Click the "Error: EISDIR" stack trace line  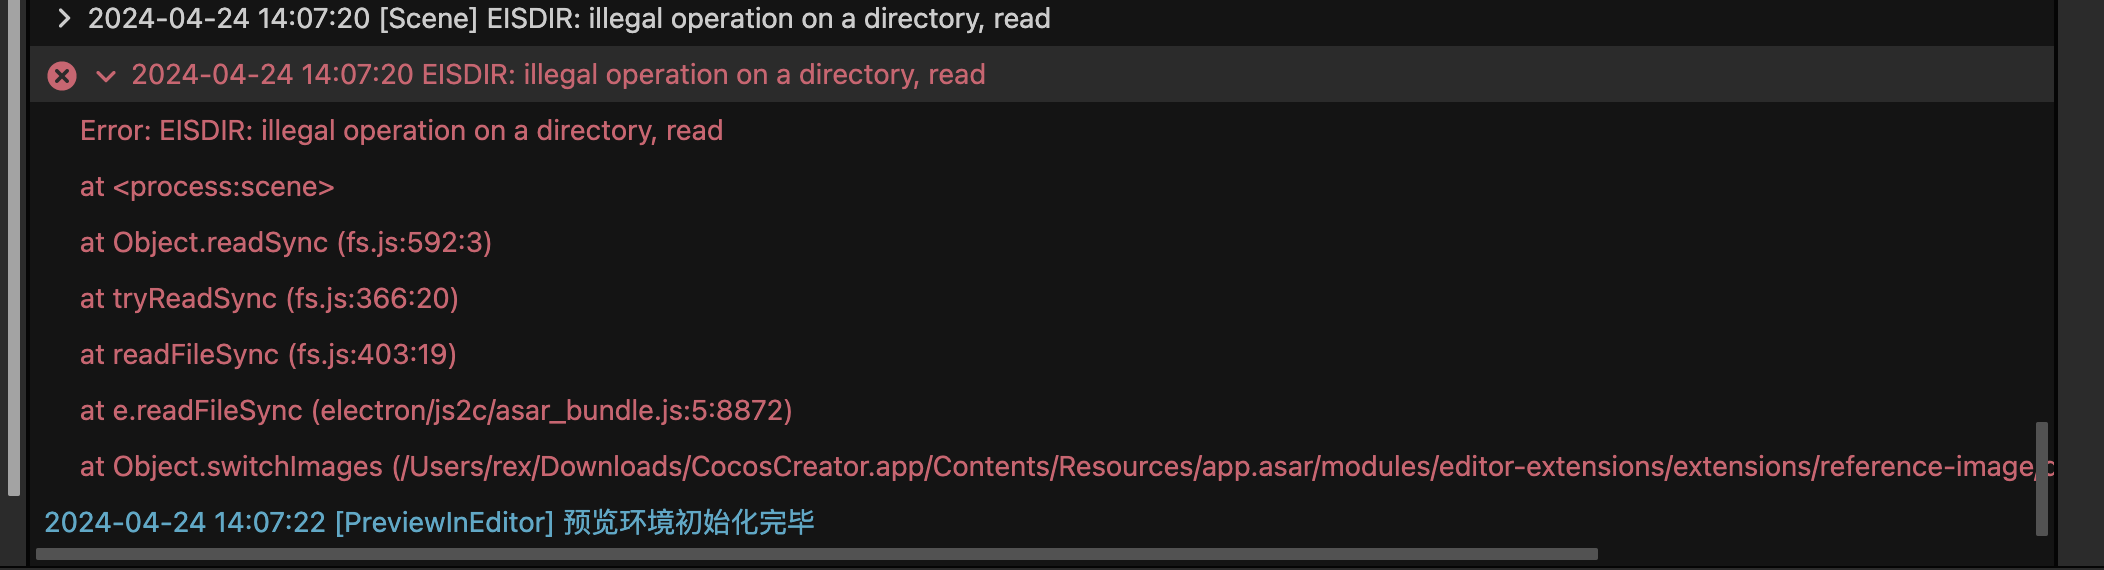click(401, 131)
